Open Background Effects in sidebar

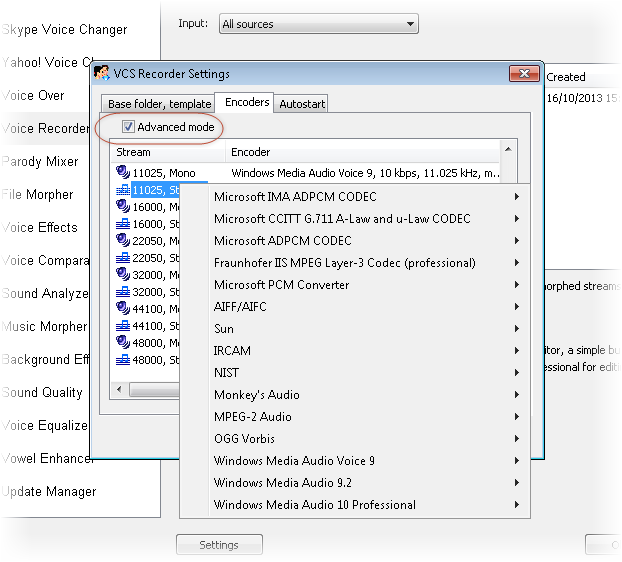45,359
